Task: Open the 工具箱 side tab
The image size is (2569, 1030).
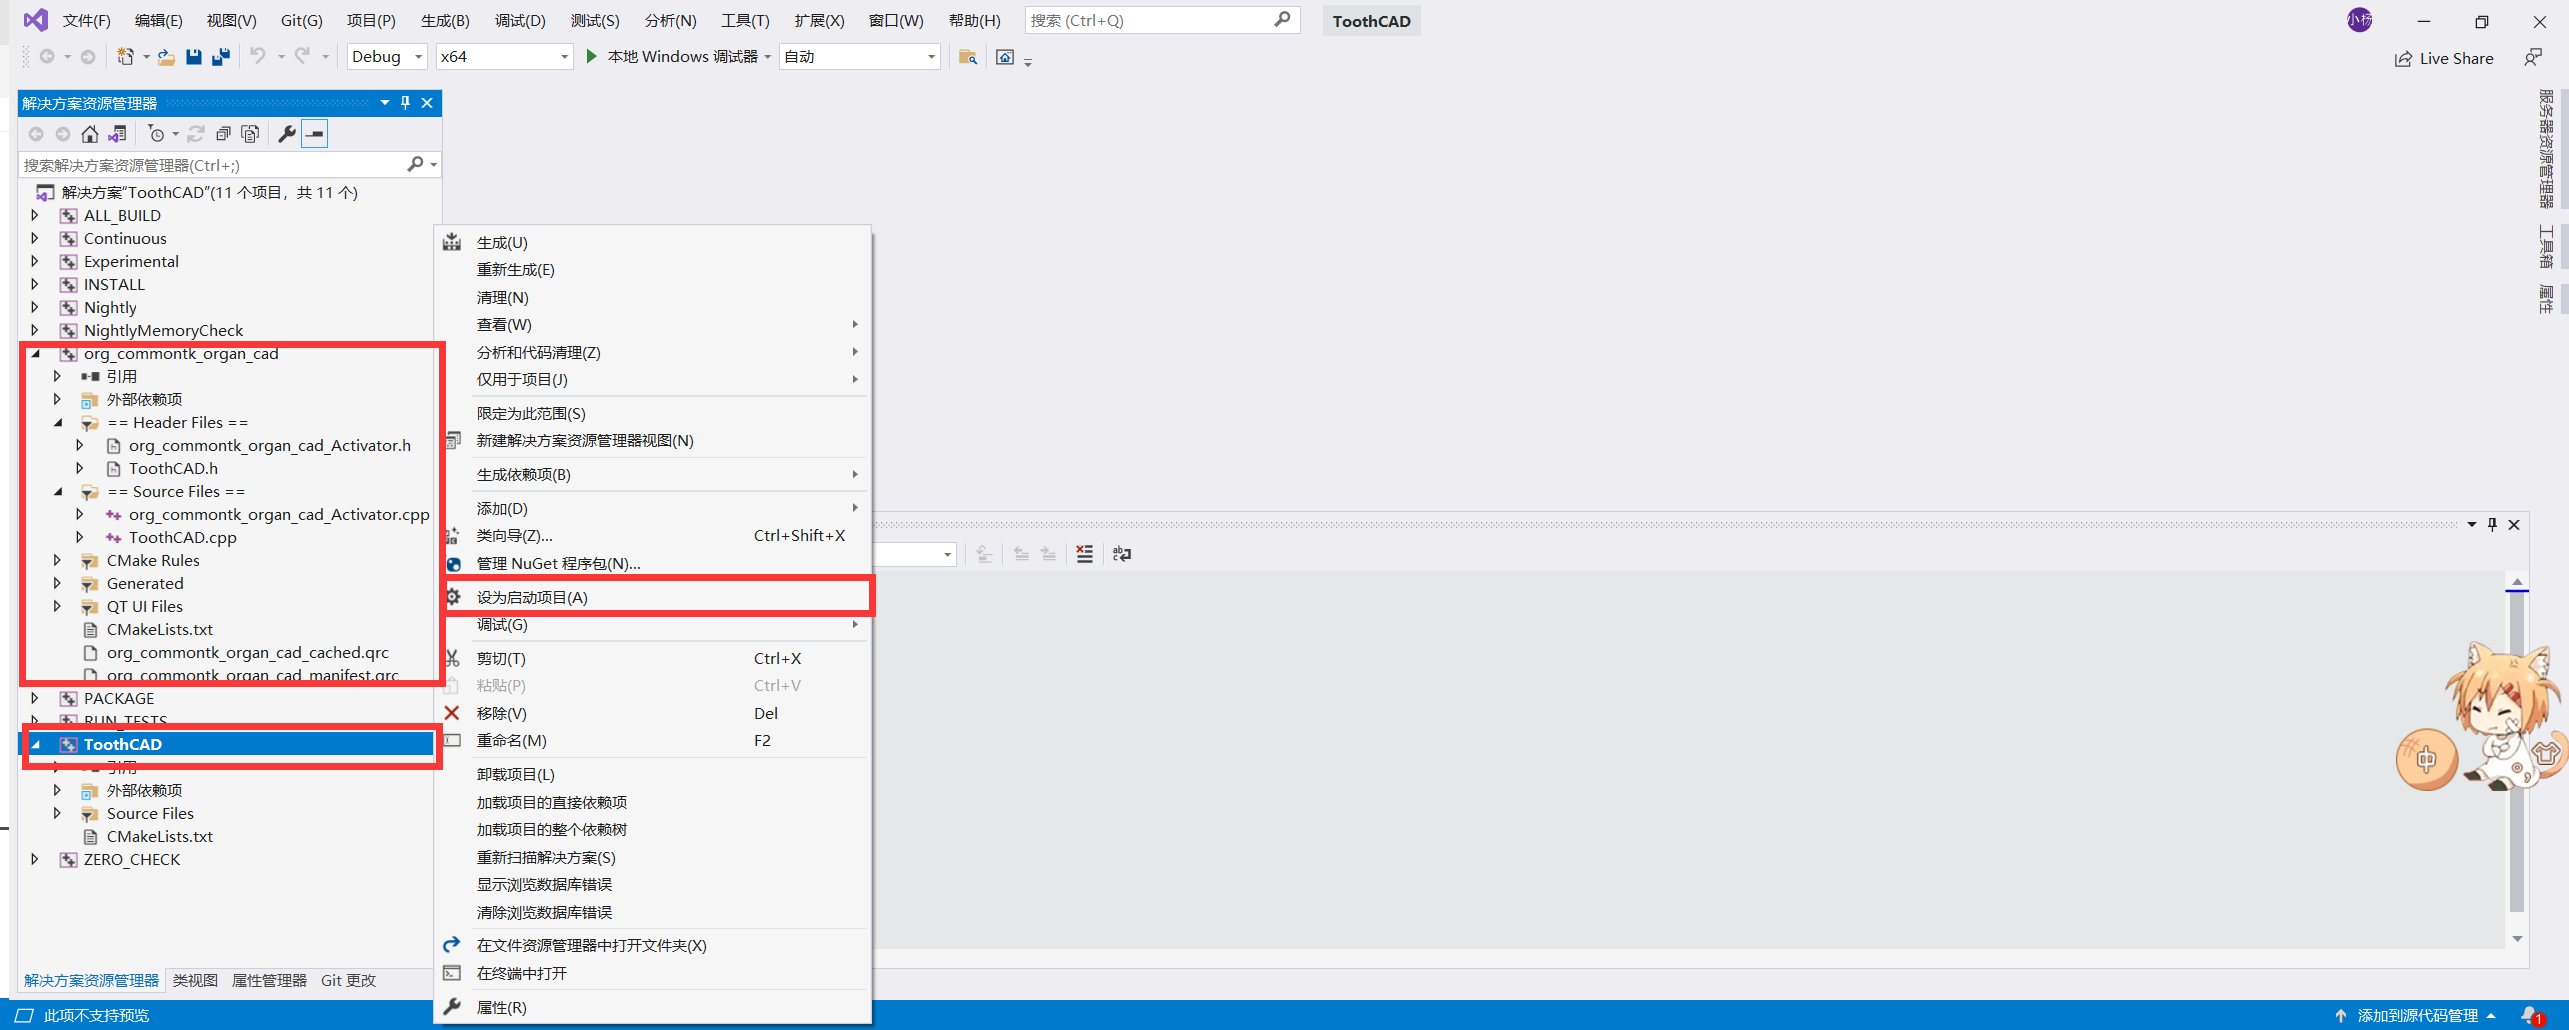Action: coord(2546,247)
